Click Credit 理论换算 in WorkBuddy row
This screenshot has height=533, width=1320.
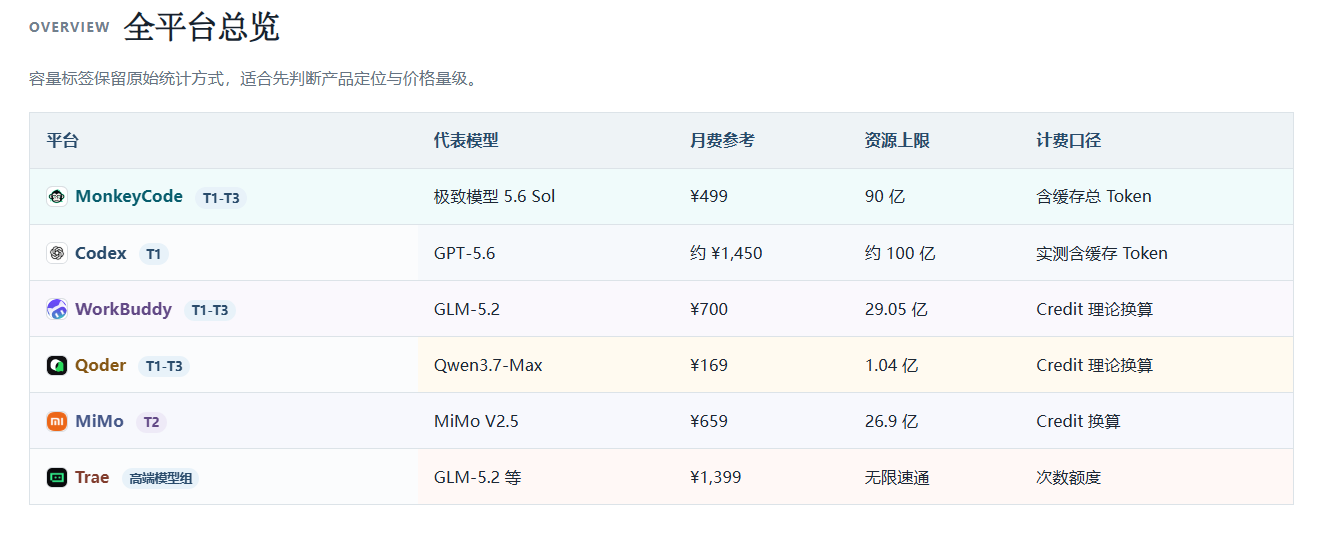tap(1095, 309)
